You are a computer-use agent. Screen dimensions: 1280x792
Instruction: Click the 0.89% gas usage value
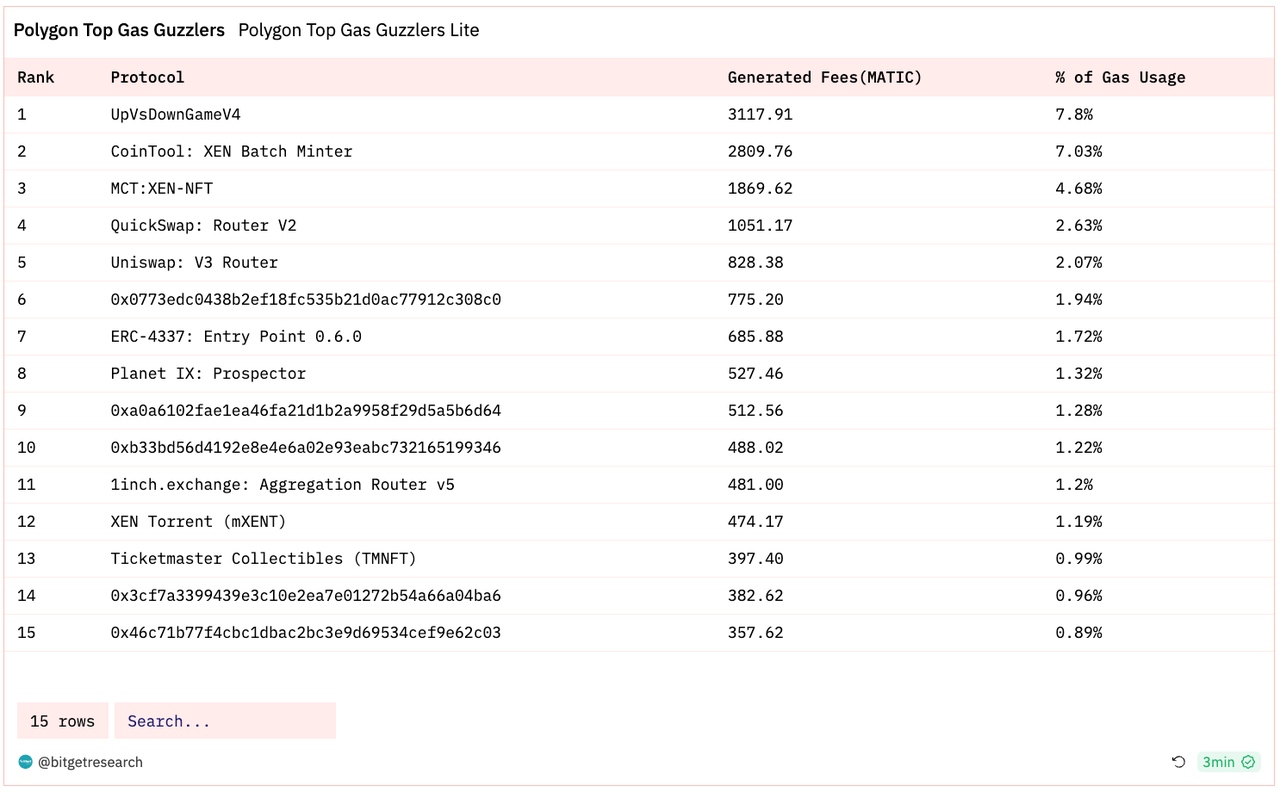tap(1079, 632)
